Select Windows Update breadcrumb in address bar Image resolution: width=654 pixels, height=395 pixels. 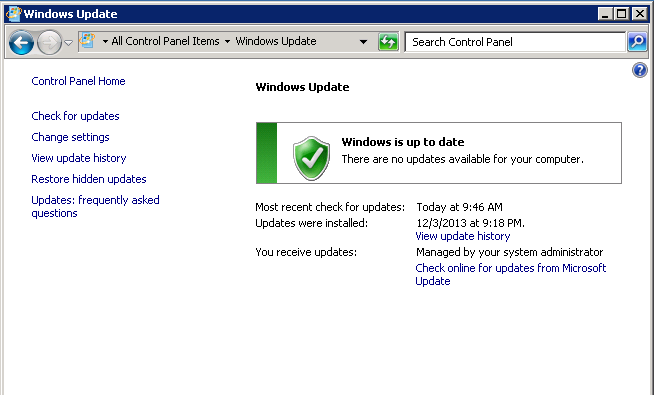276,41
